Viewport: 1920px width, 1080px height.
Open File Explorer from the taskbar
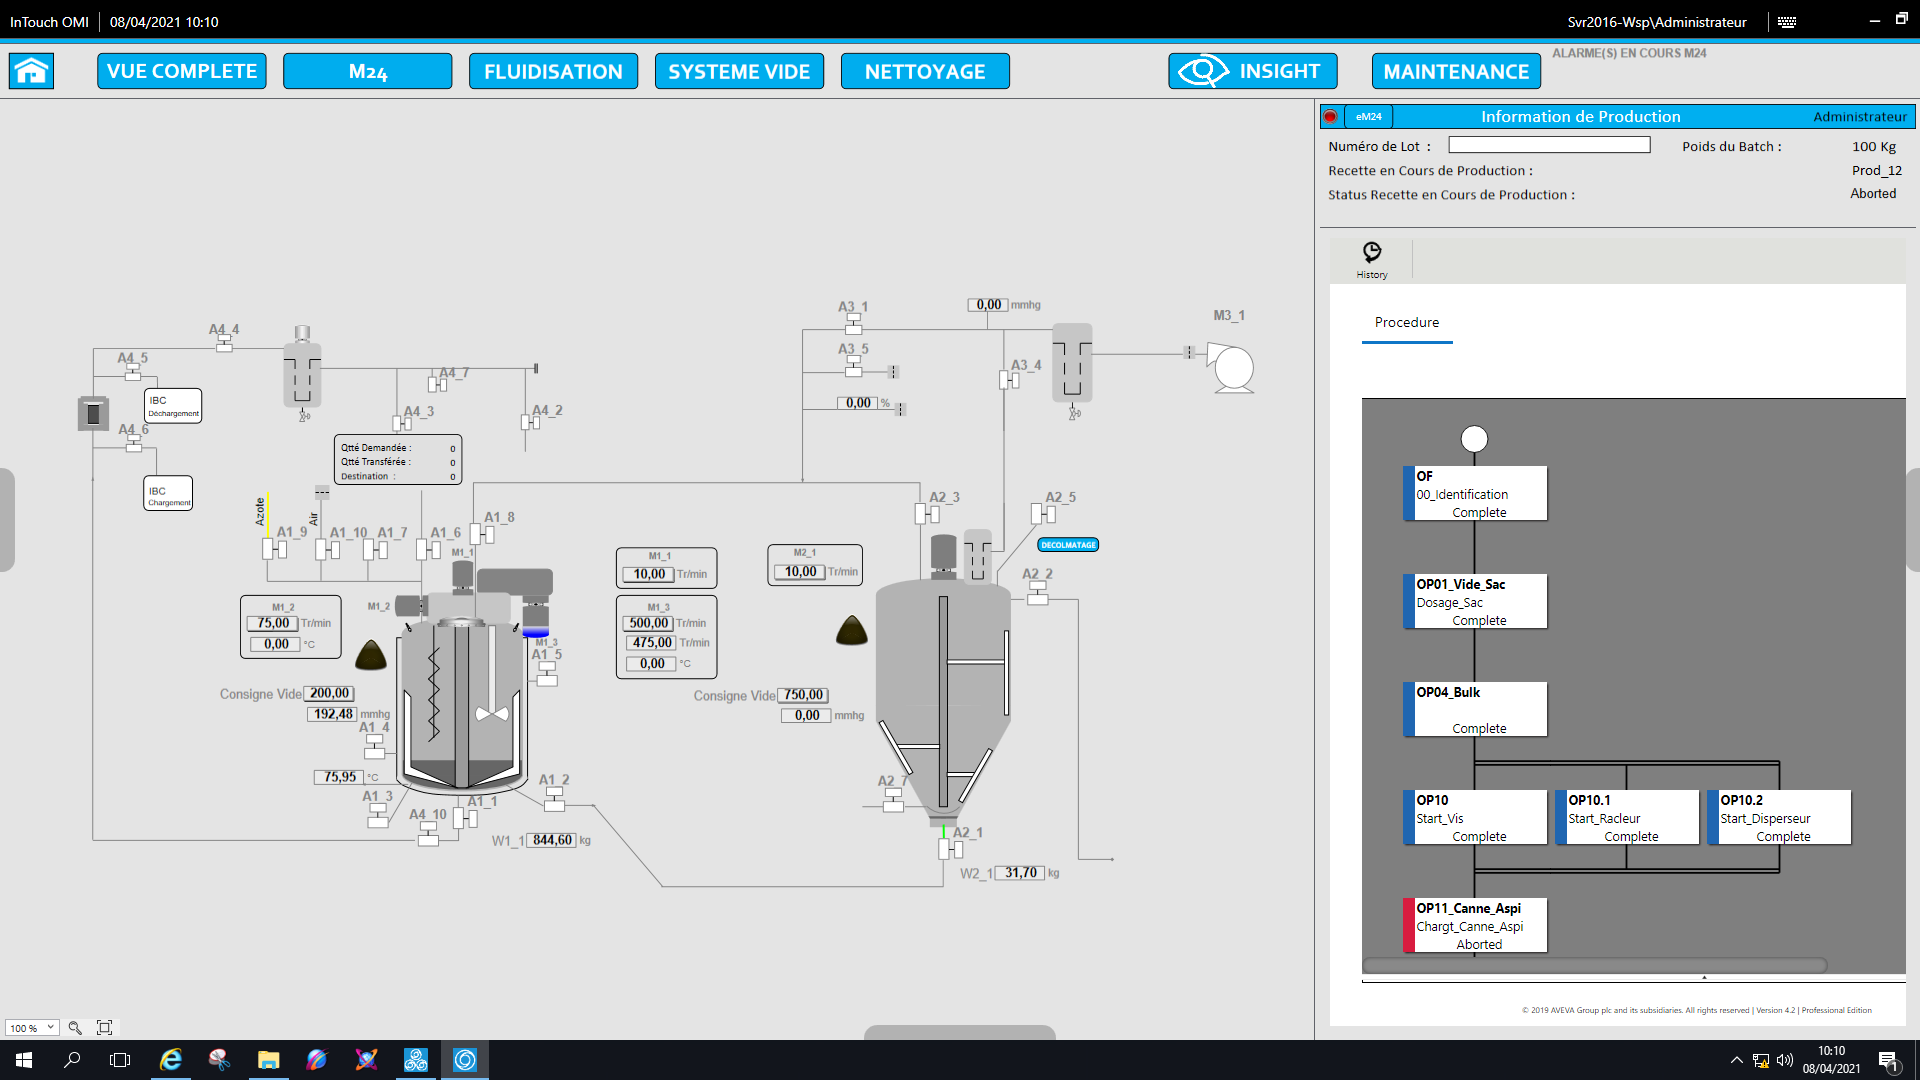click(268, 1060)
